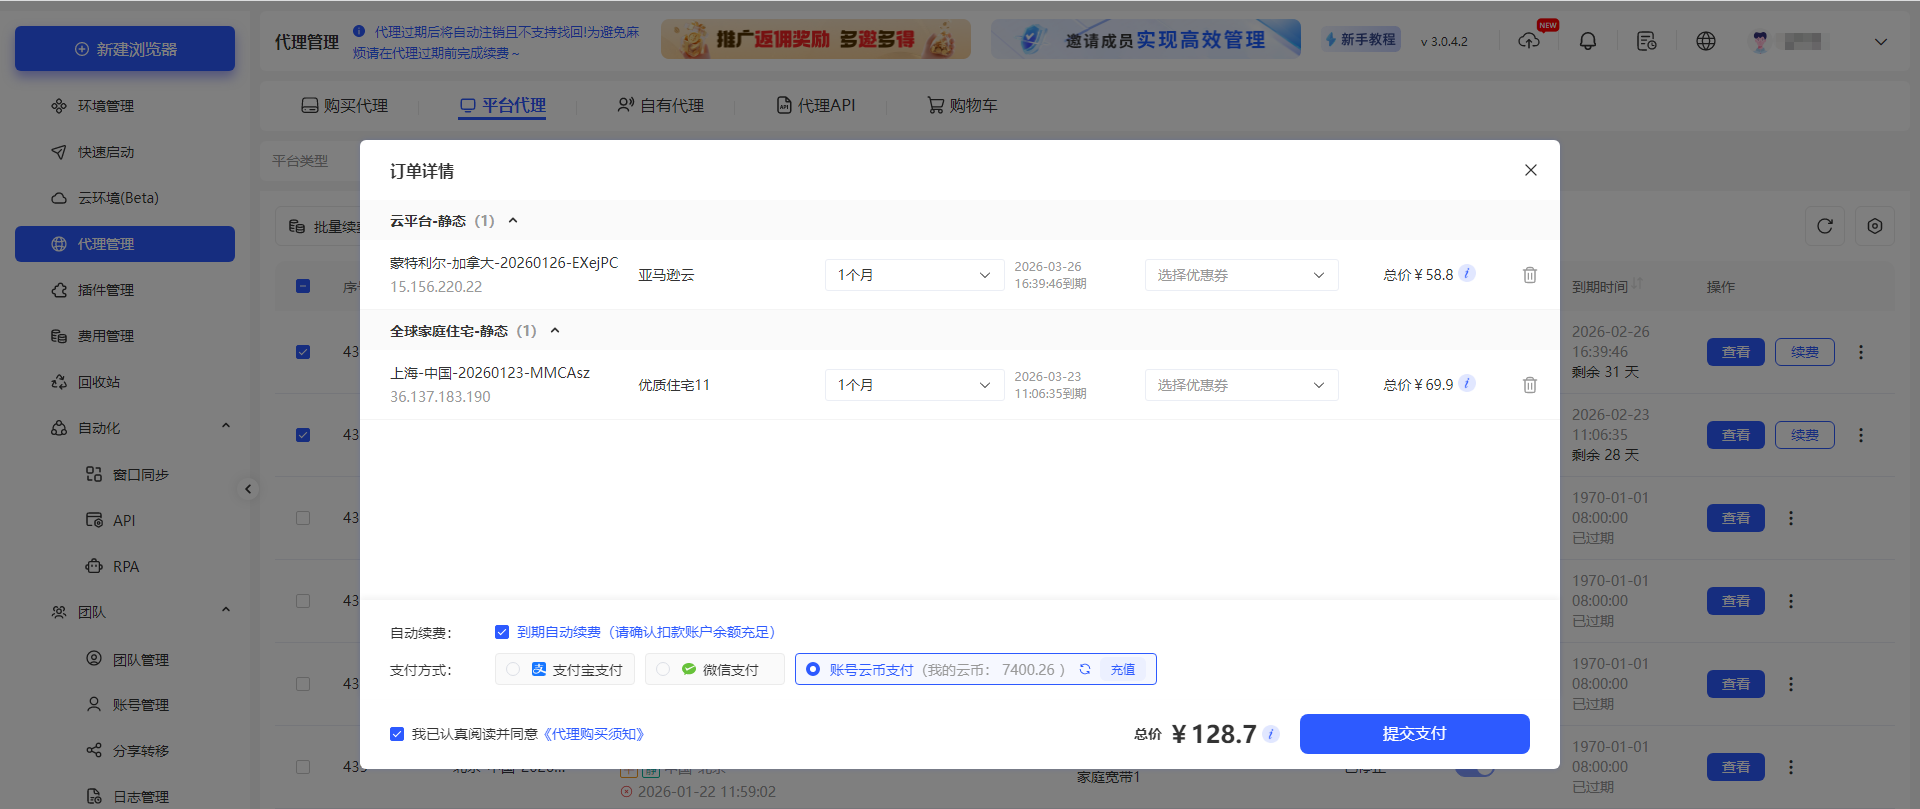Refresh the proxy list table

(1825, 226)
